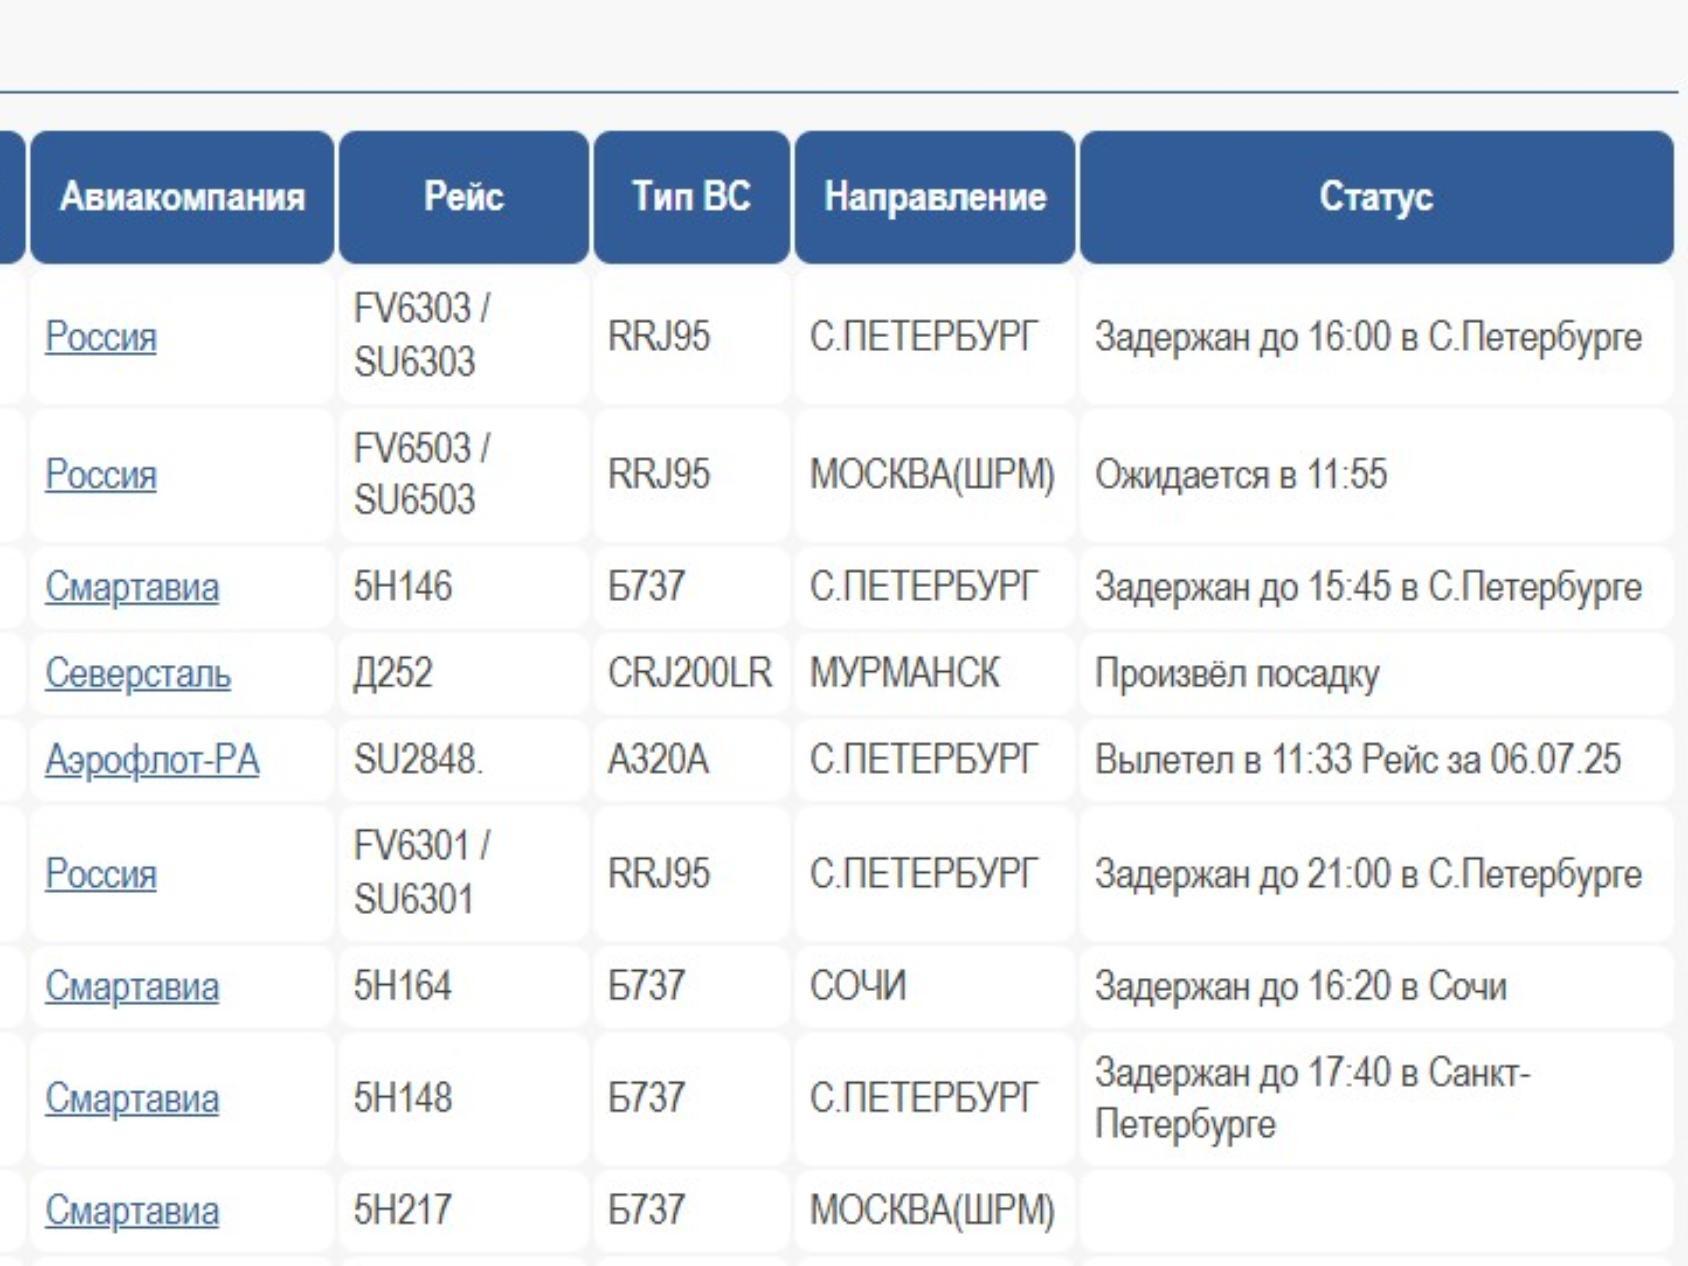Image resolution: width=1688 pixels, height=1266 pixels.
Task: Open the Аэрофлот-РА airline link
Action: point(152,761)
